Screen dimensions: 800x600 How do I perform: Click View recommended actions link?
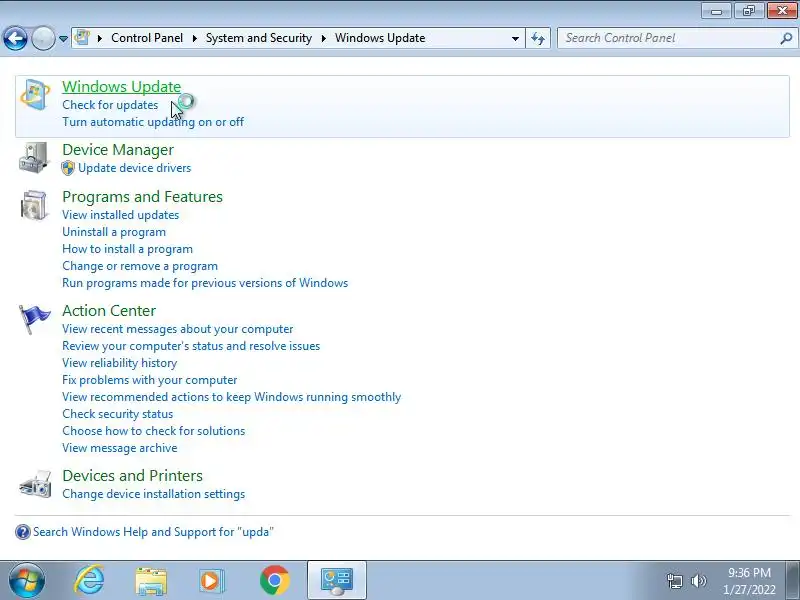(x=232, y=397)
